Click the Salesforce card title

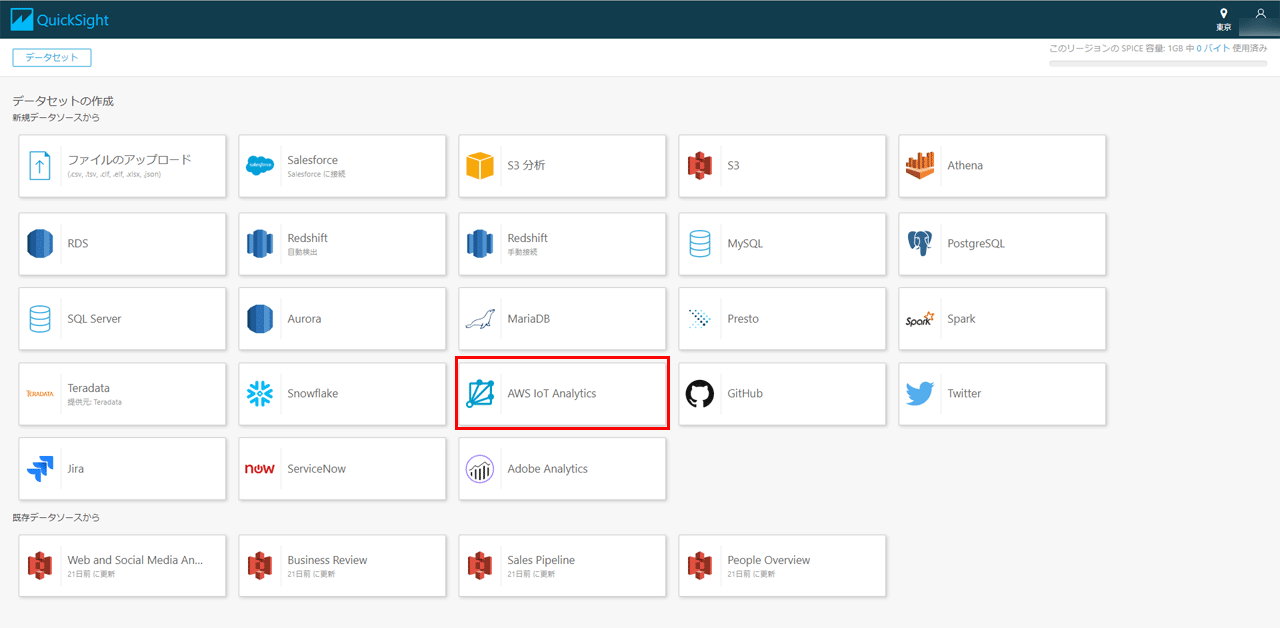(312, 160)
